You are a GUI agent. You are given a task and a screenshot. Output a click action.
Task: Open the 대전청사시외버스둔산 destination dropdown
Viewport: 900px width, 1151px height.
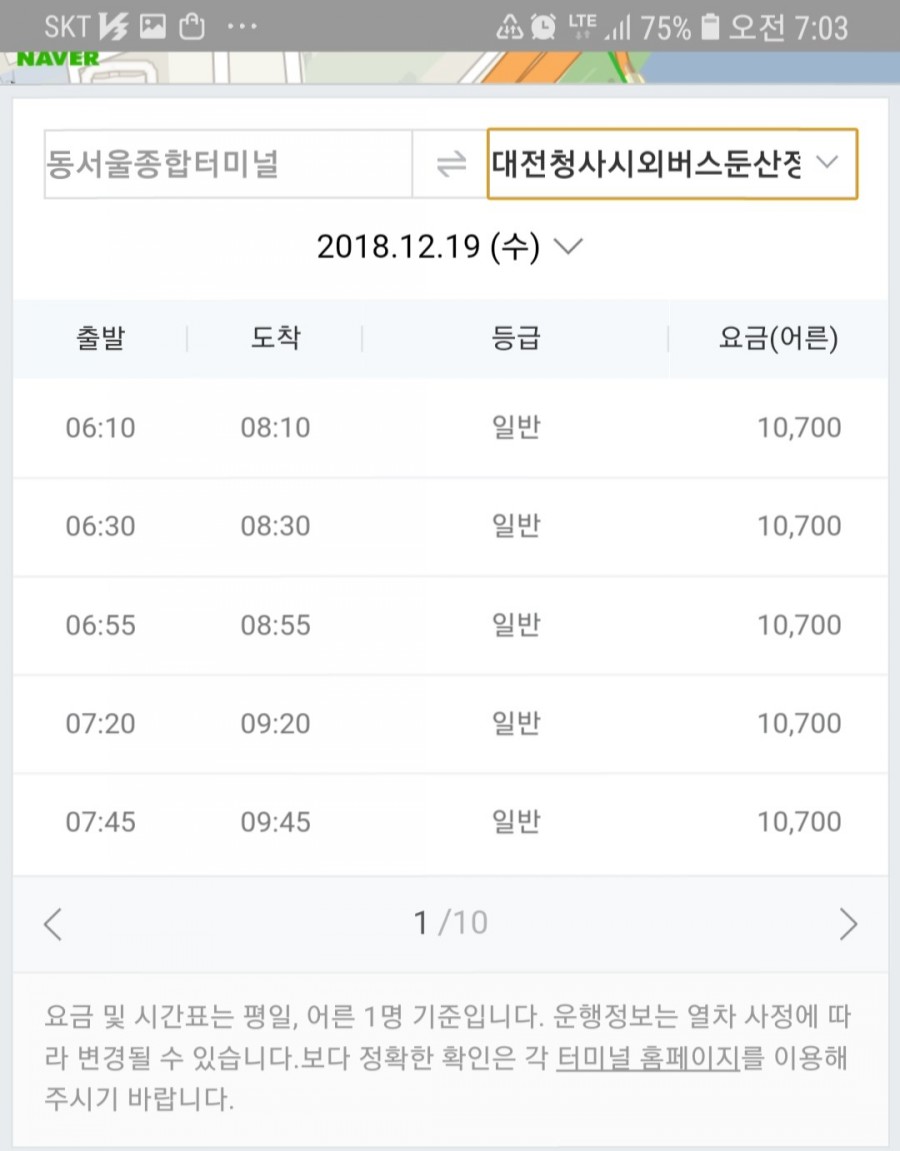[672, 164]
